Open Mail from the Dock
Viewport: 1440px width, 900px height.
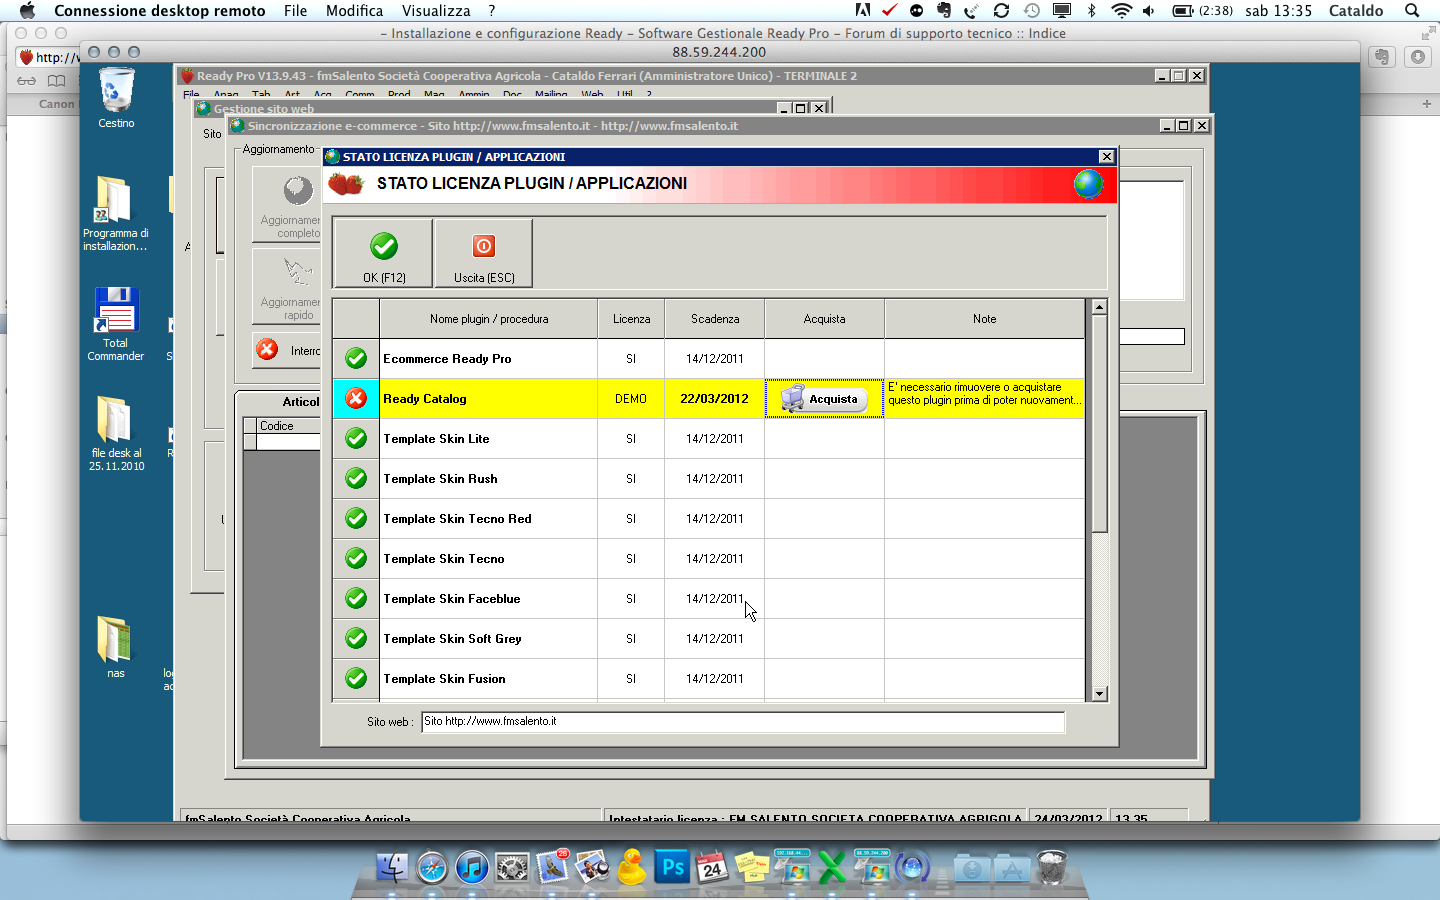tap(552, 867)
